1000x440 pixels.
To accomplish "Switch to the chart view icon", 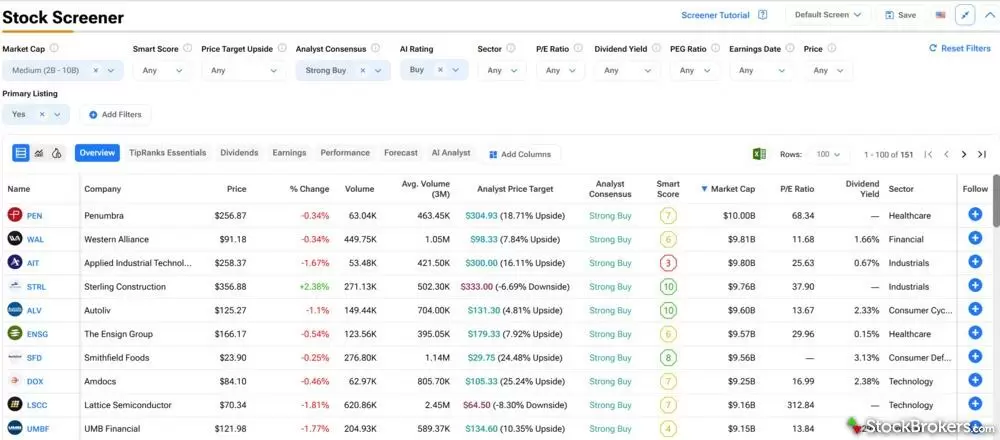I will tap(39, 153).
